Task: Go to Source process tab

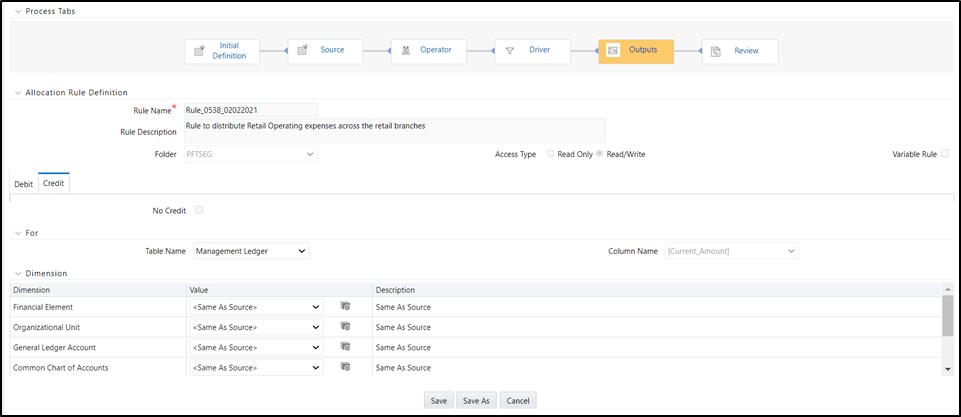Action: click(325, 51)
